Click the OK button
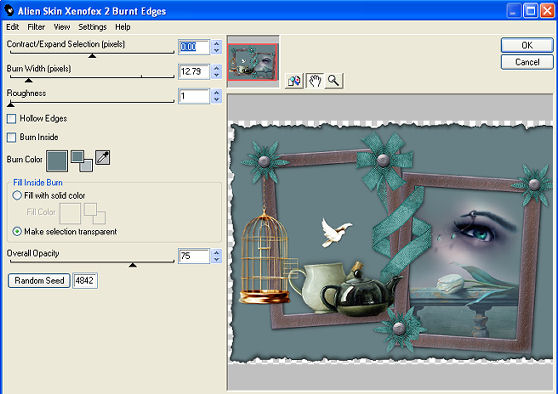 click(527, 45)
